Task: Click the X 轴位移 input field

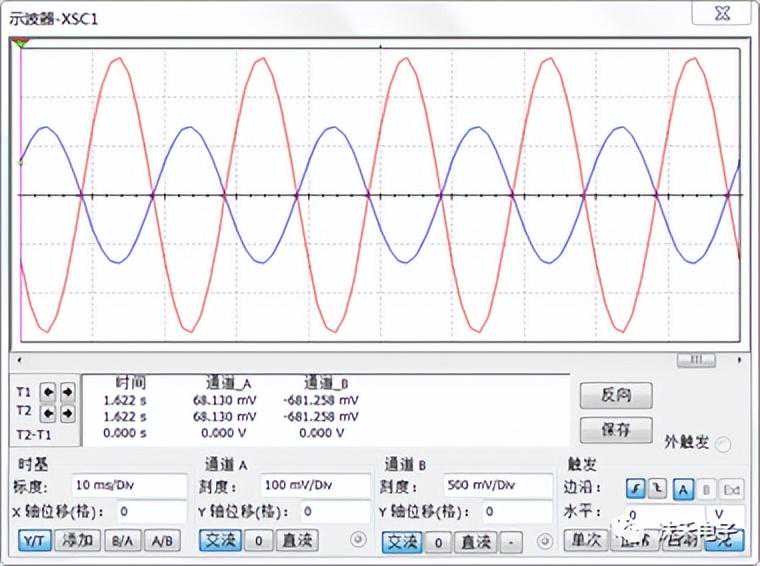Action: click(151, 512)
